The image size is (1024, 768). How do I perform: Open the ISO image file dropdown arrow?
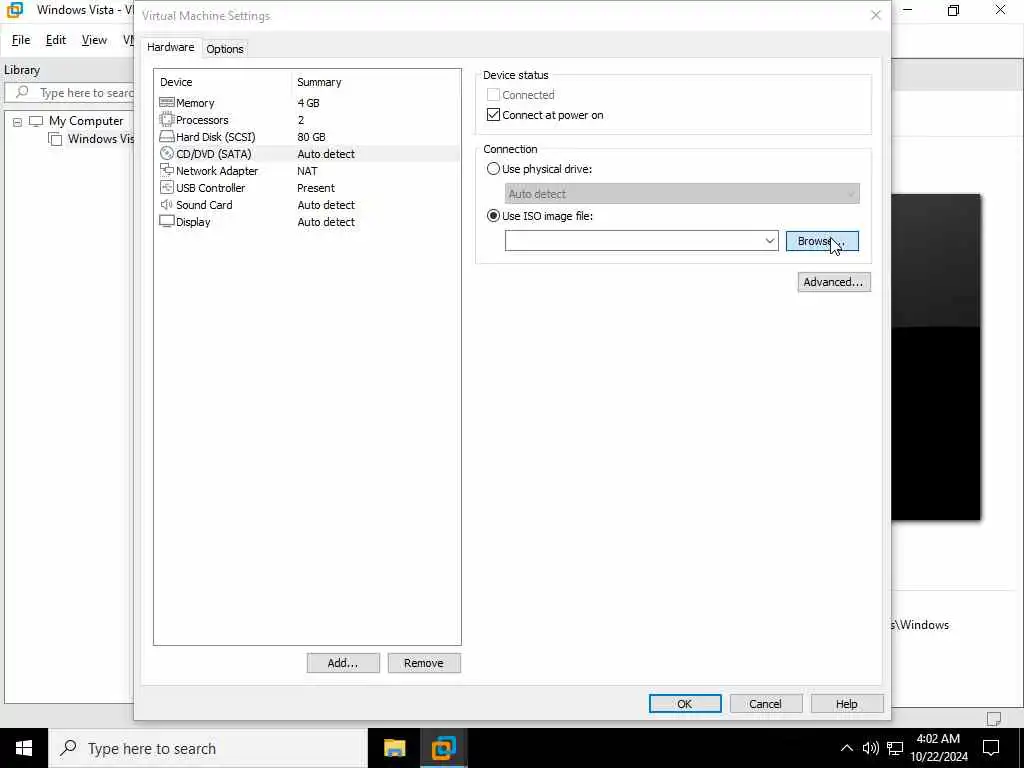(x=769, y=241)
